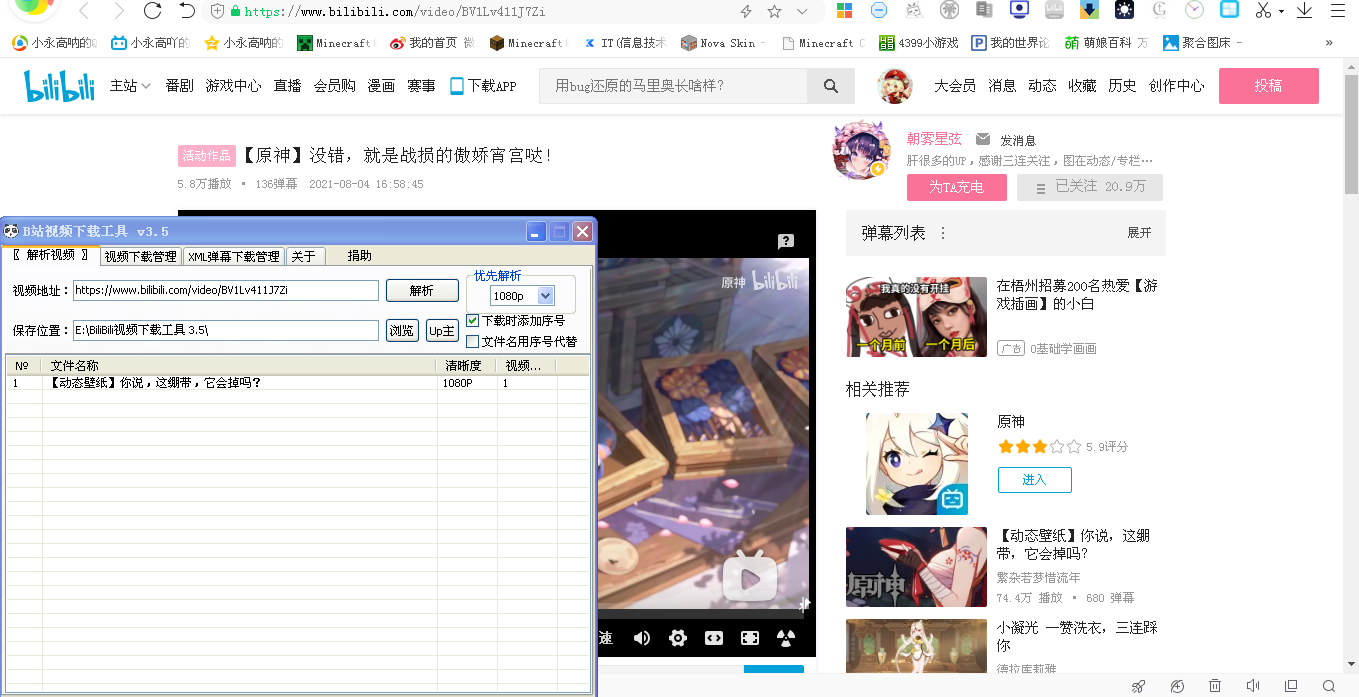Image resolution: width=1359 pixels, height=697 pixels.
Task: Click the search magnifier icon in bilibili header
Action: [831, 86]
